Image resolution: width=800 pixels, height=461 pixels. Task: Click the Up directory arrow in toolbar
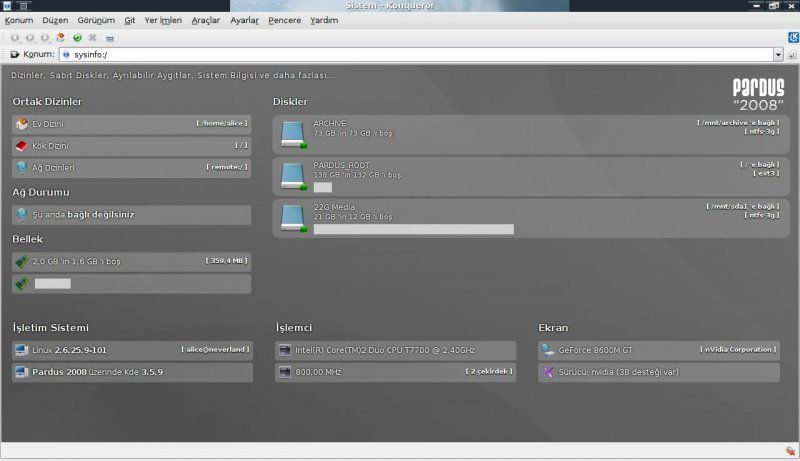pyautogui.click(x=46, y=37)
